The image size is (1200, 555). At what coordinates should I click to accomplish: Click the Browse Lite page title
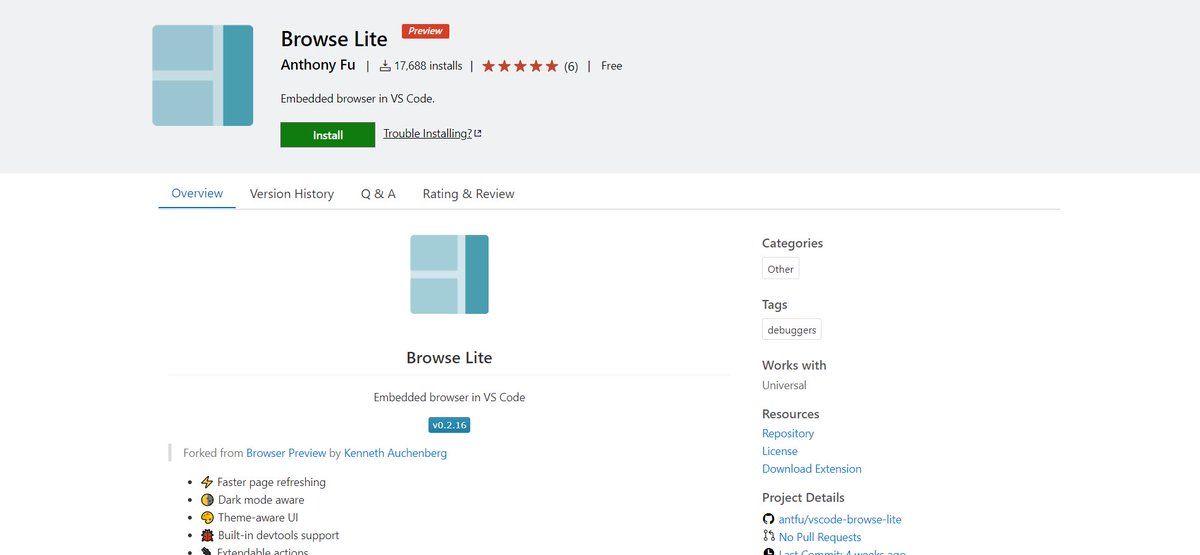[334, 39]
